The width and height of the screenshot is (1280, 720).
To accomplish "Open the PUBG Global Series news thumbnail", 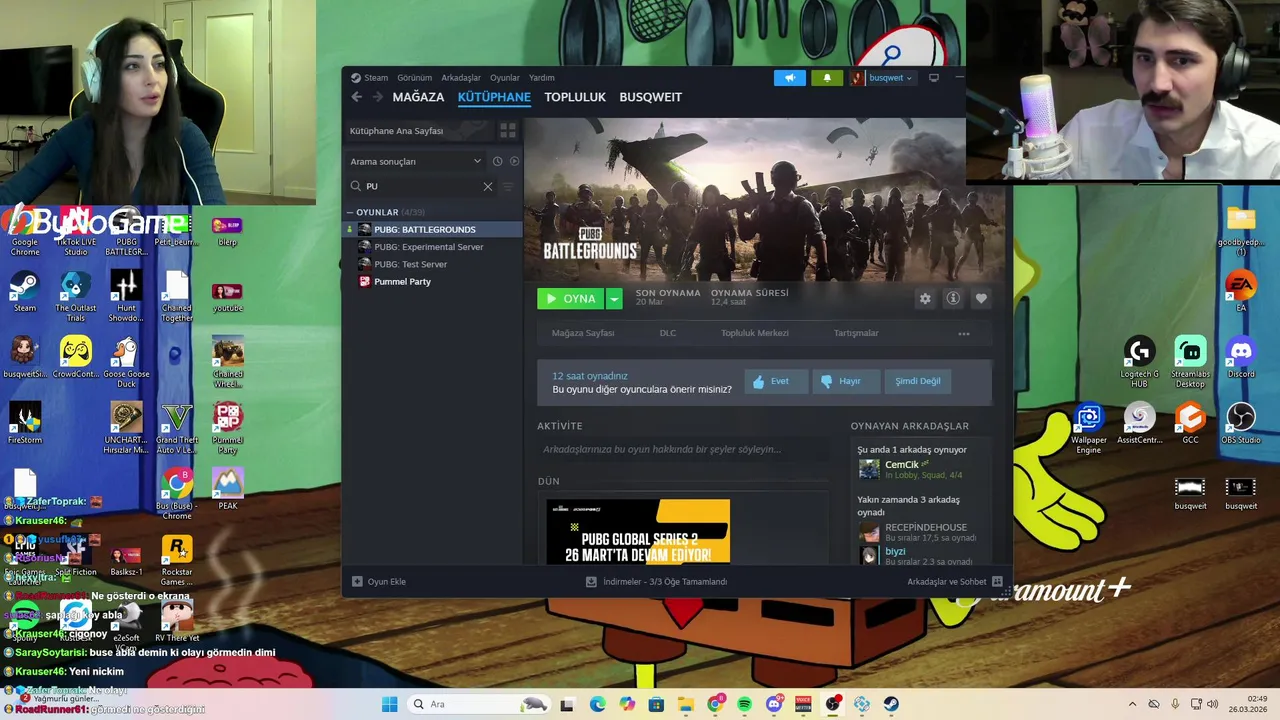I will 638,531.
